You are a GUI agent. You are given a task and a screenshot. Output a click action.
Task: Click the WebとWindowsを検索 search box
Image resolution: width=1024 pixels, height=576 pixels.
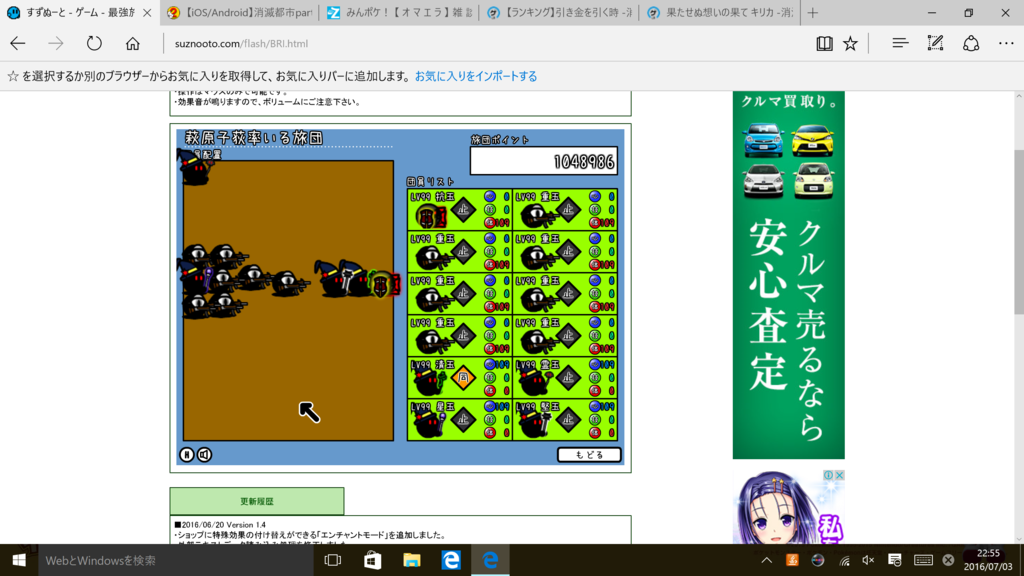175,560
